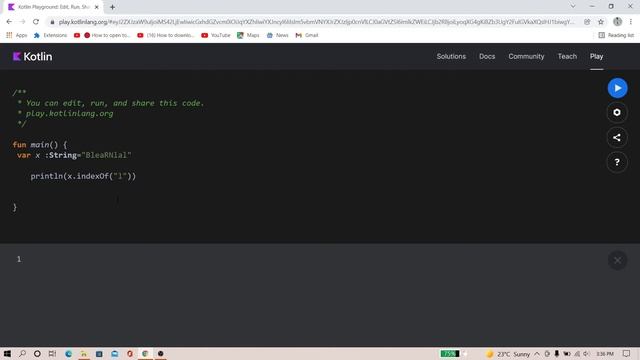Open File Explorer from the taskbar

point(84,353)
